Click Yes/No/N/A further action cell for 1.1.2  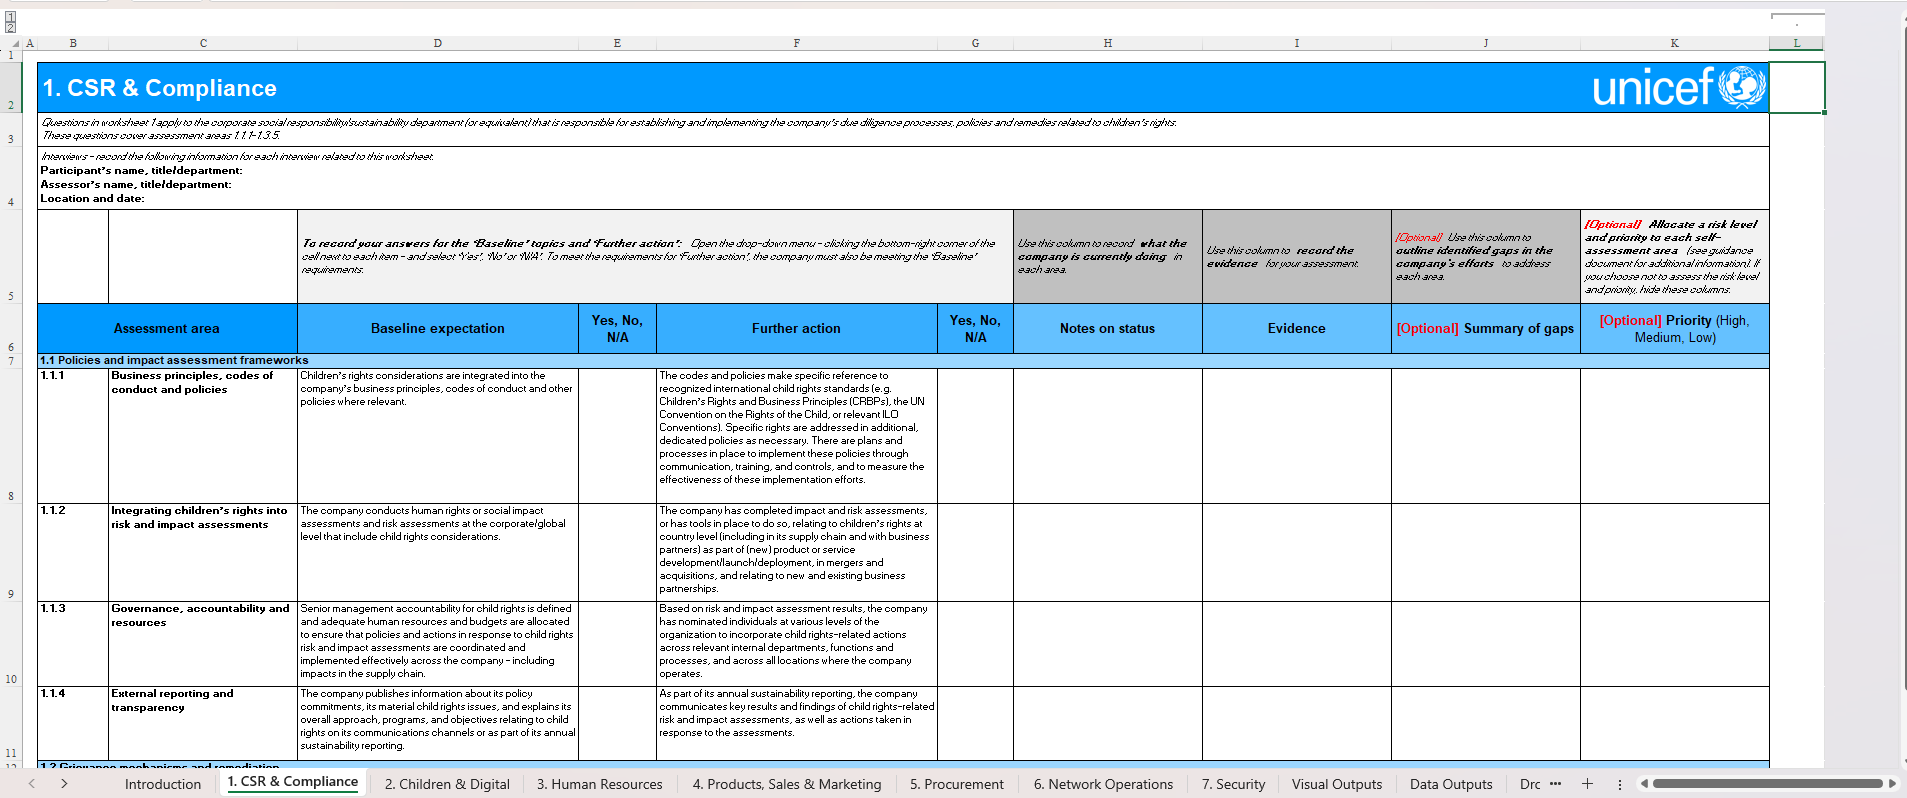click(x=975, y=553)
